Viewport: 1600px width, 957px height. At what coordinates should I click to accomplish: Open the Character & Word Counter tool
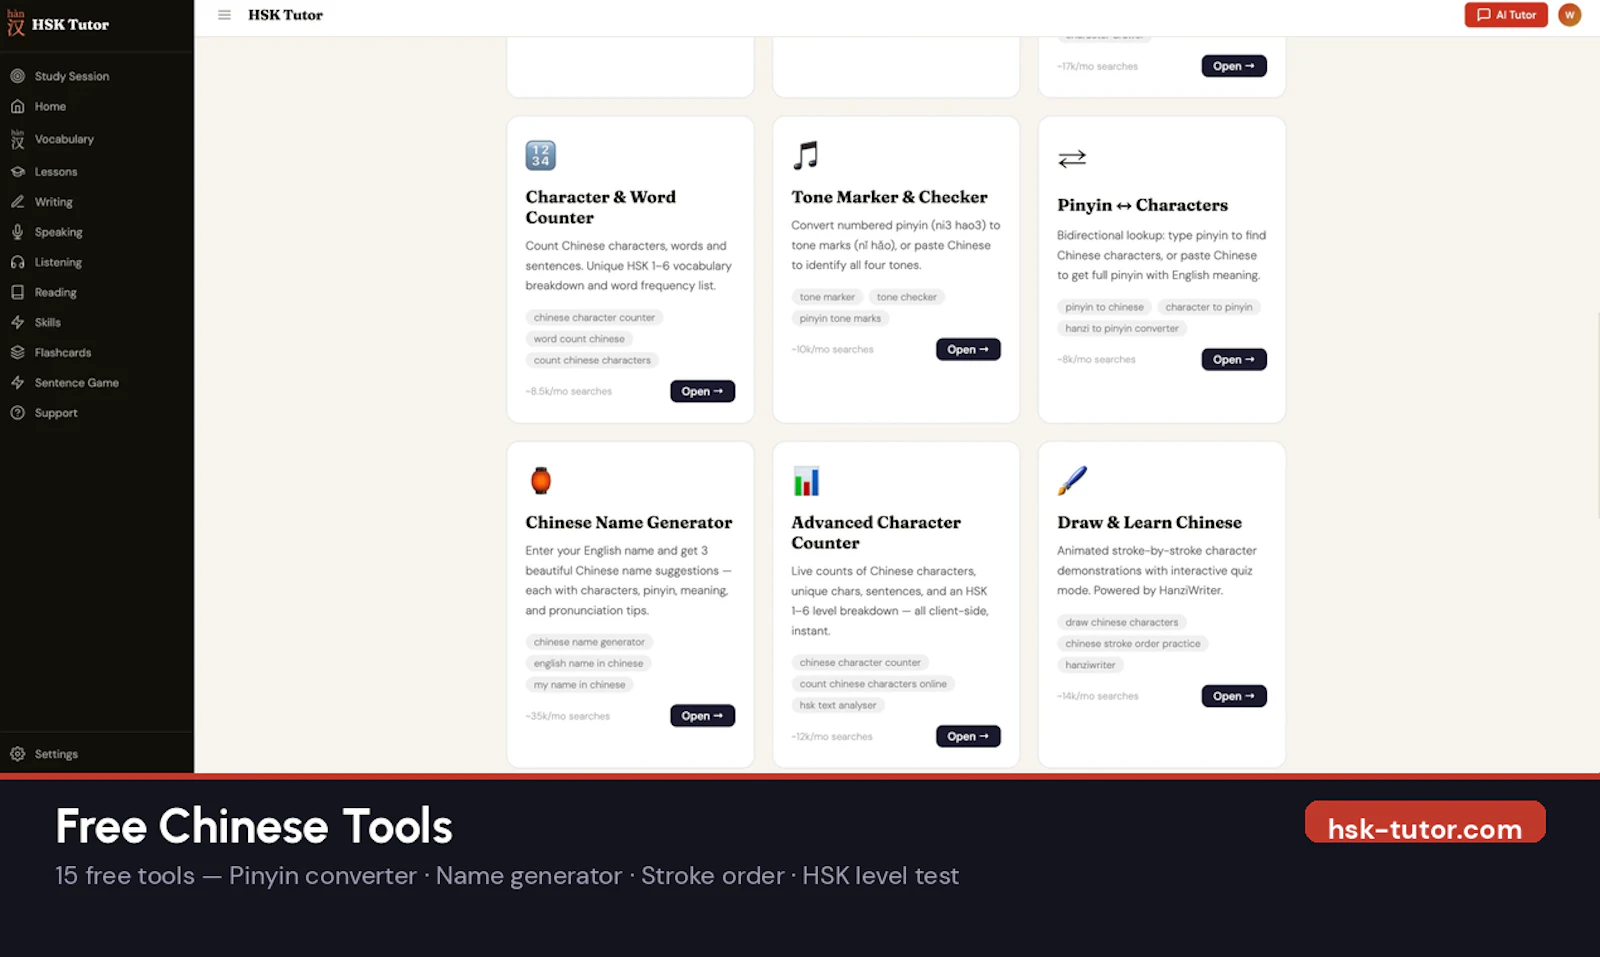pyautogui.click(x=702, y=391)
